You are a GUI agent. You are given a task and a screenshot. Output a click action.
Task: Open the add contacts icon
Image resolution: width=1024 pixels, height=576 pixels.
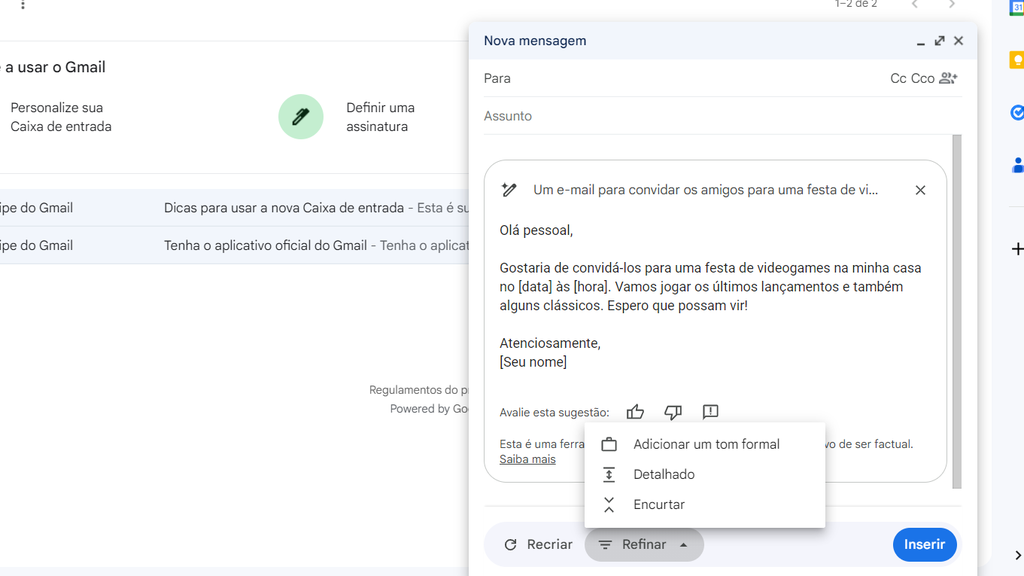[x=948, y=78]
